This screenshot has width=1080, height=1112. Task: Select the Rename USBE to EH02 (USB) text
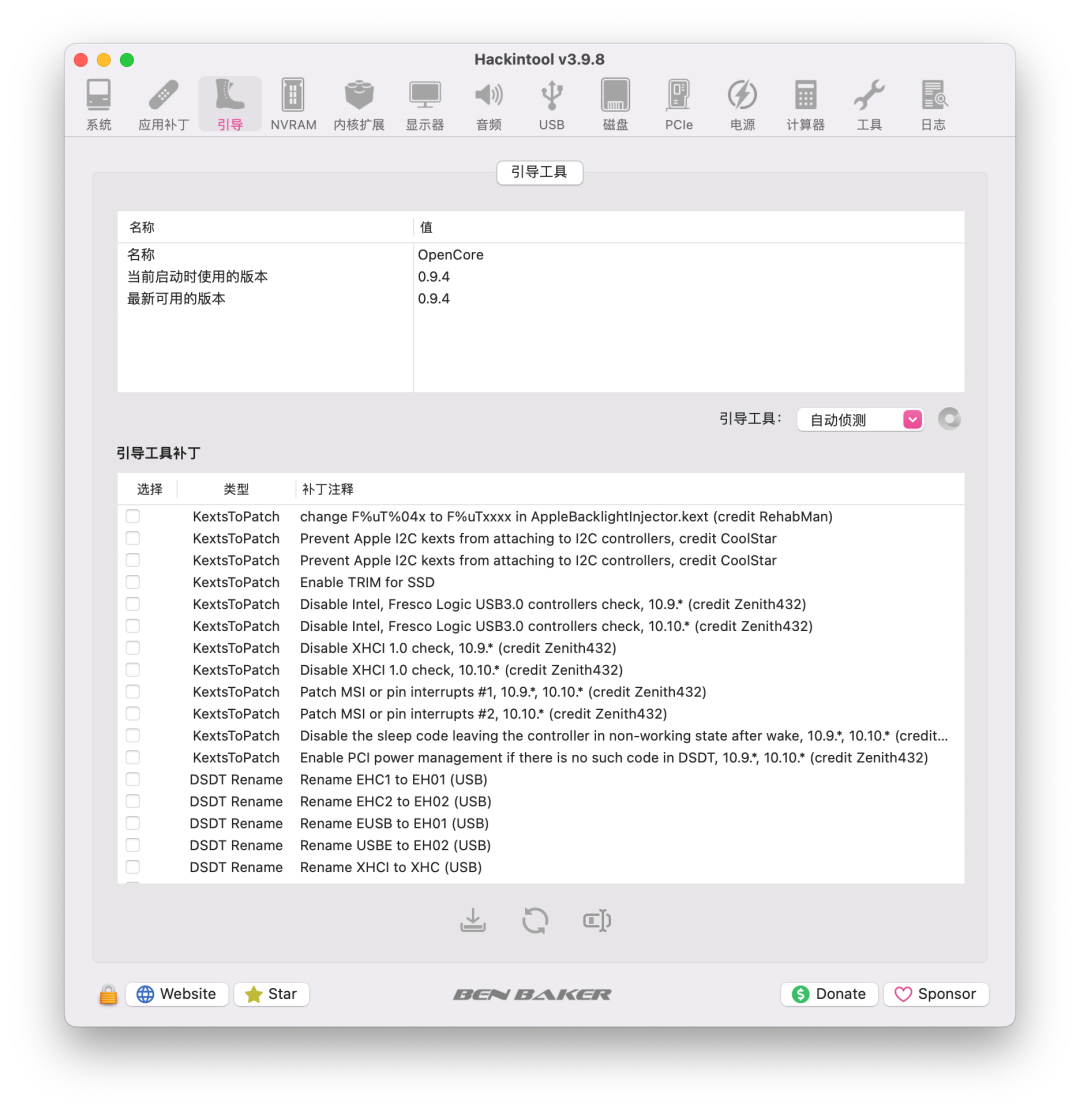coord(396,845)
